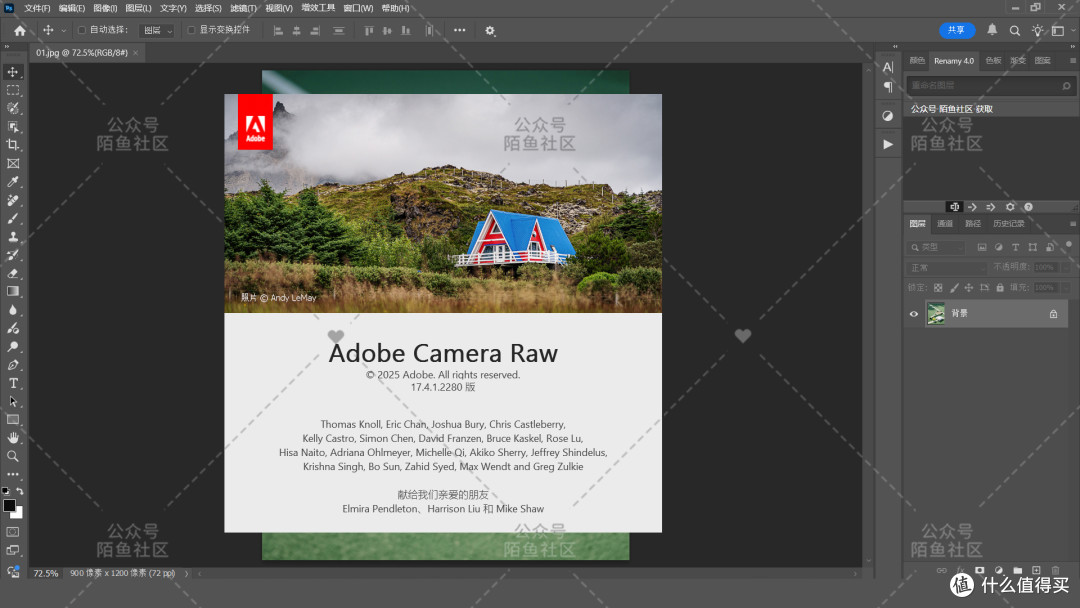
Task: Open the Actions play-button panel icon
Action: (x=888, y=144)
